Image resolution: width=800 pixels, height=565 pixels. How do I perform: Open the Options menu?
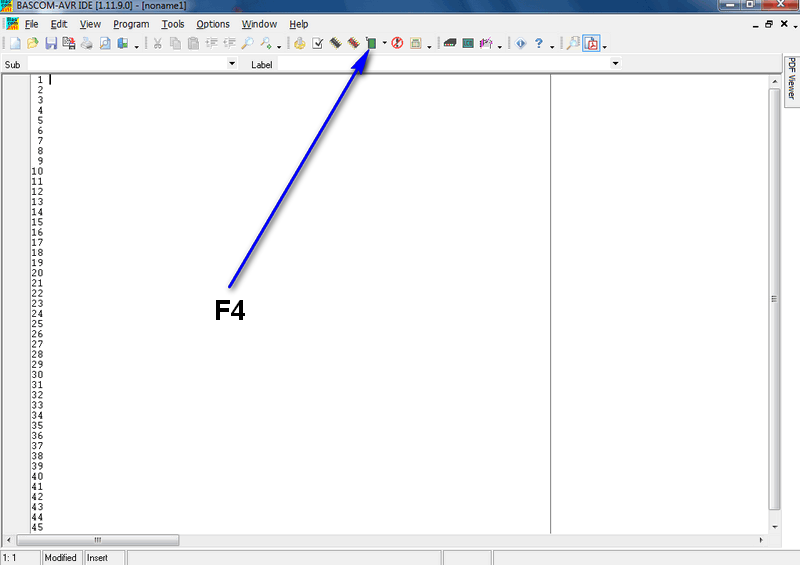click(x=213, y=24)
